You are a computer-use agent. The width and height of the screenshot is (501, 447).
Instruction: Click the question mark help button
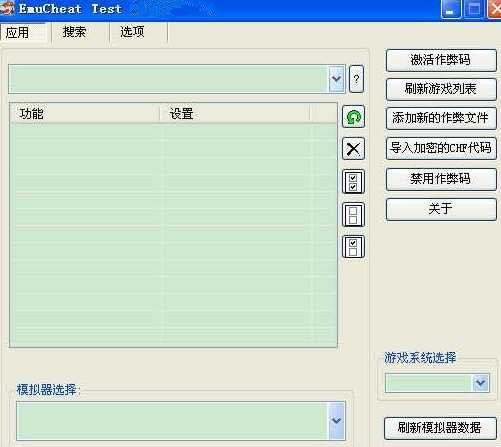(356, 79)
